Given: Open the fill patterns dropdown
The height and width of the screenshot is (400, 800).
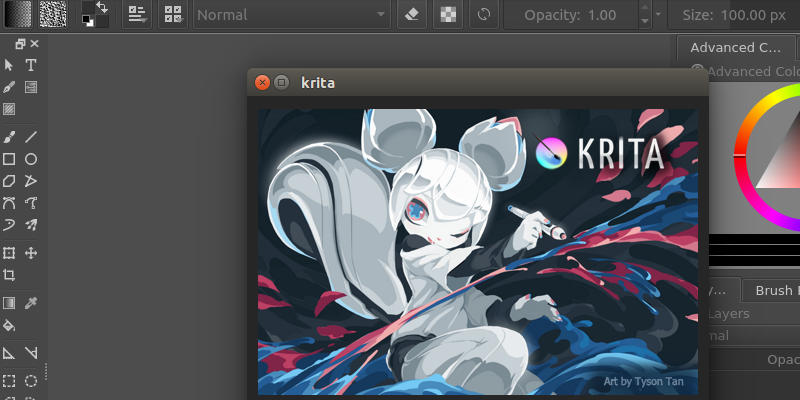Looking at the screenshot, I should click(x=53, y=14).
